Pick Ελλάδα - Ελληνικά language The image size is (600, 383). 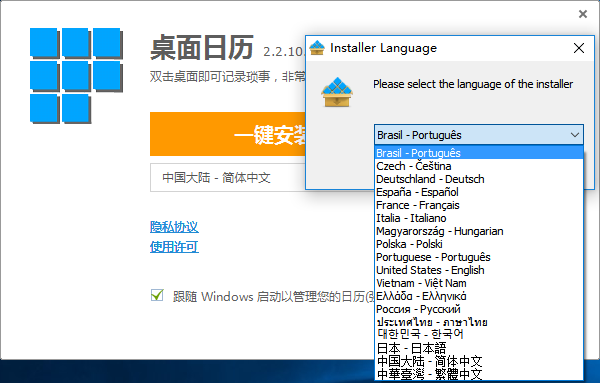(x=479, y=296)
